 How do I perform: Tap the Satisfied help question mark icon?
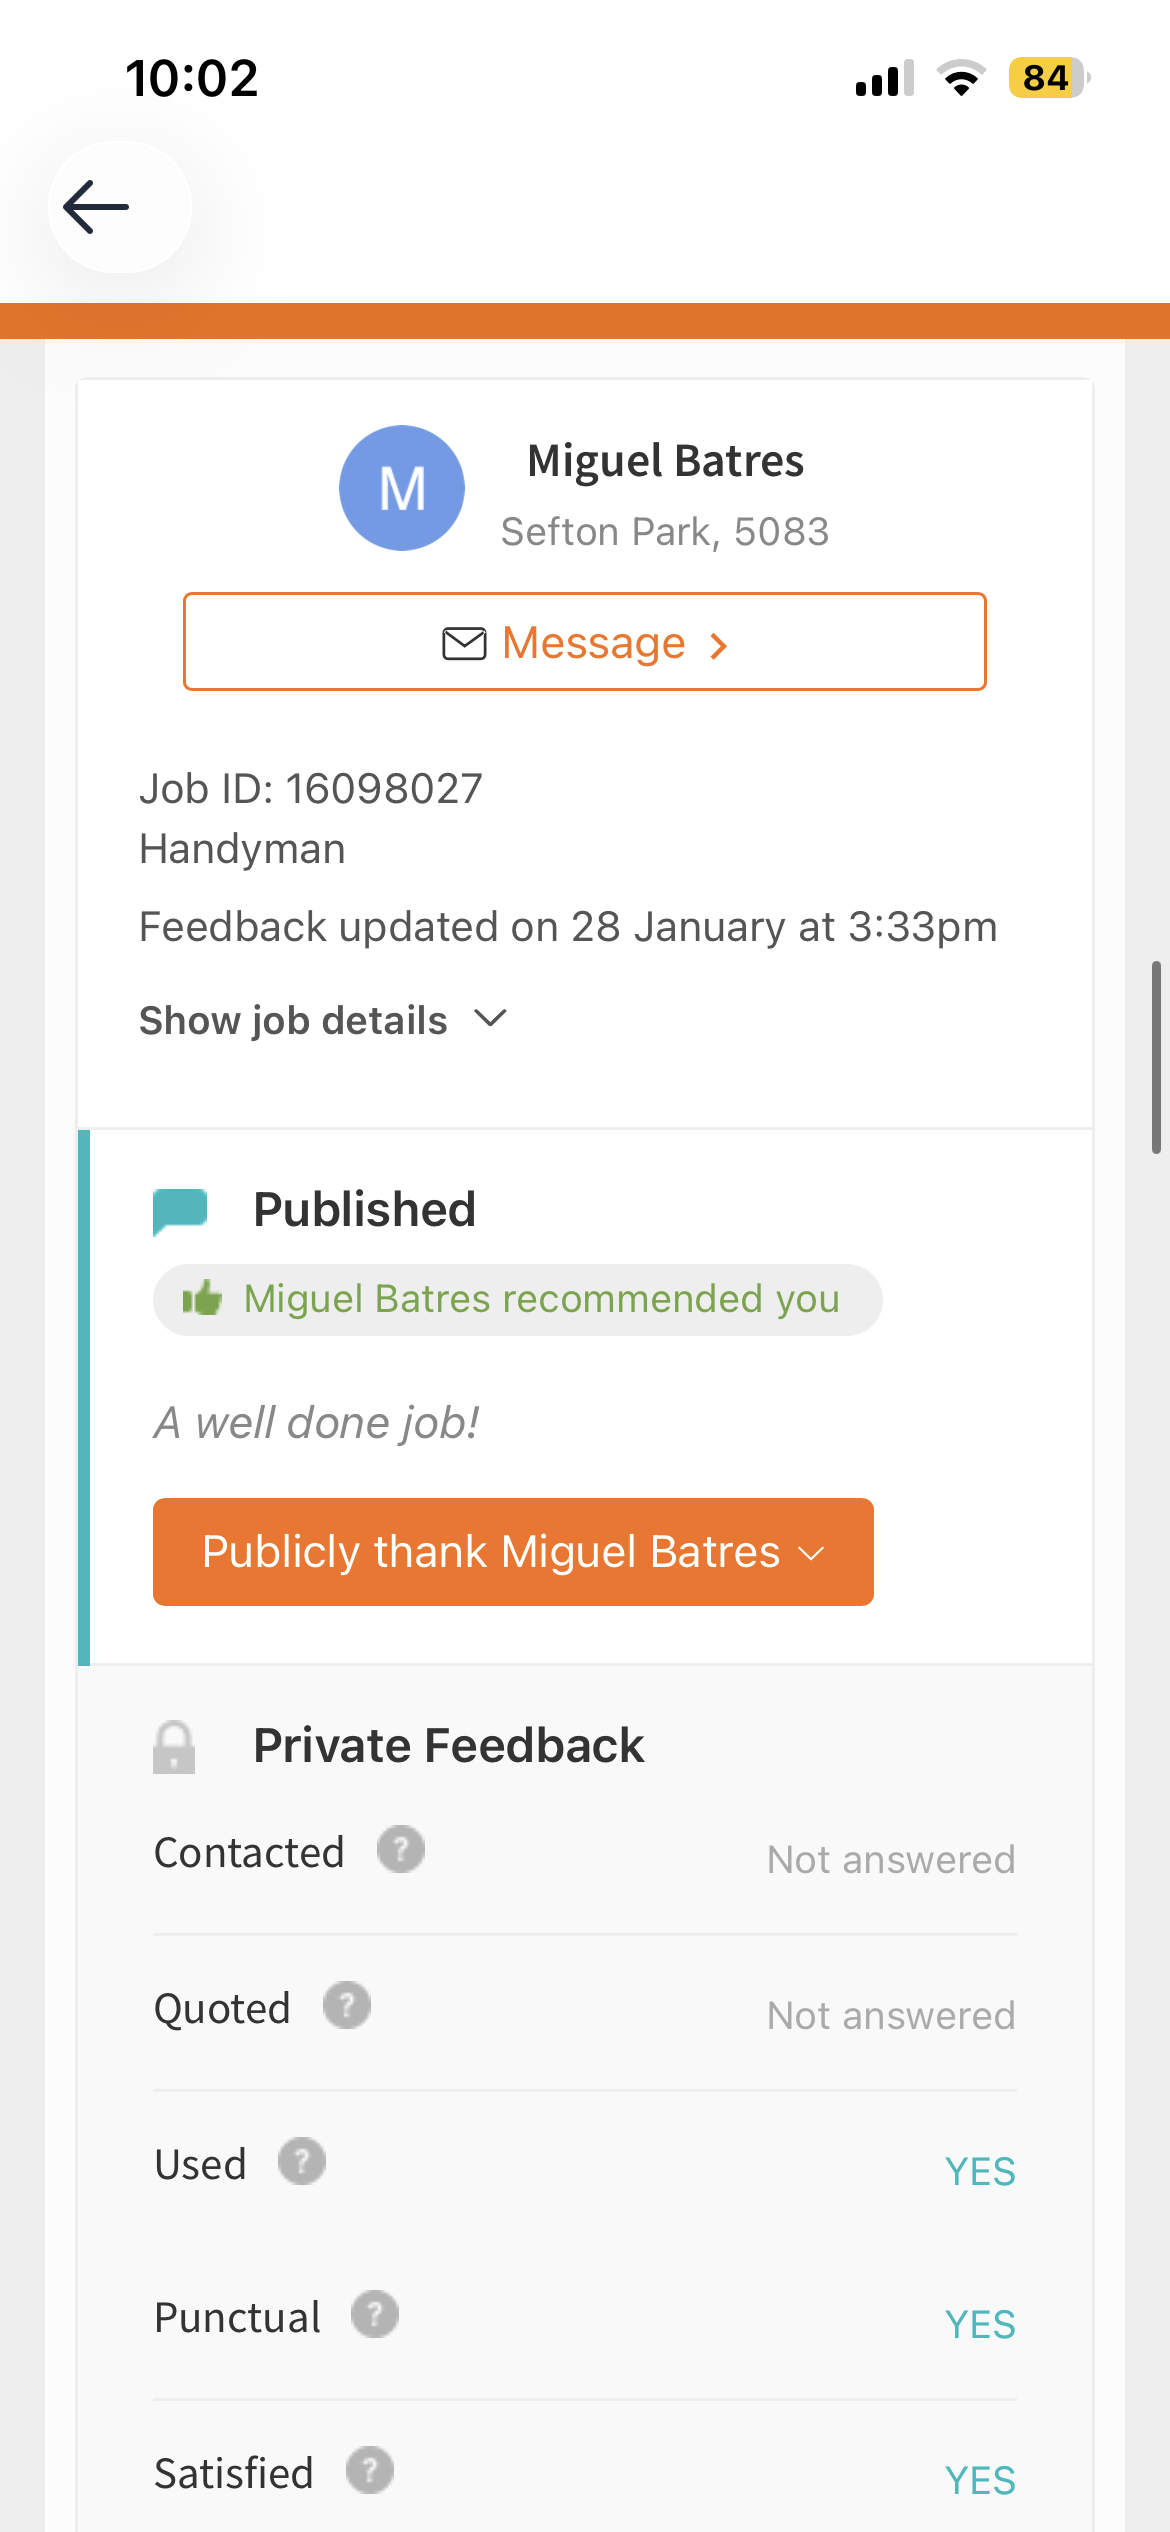point(370,2471)
